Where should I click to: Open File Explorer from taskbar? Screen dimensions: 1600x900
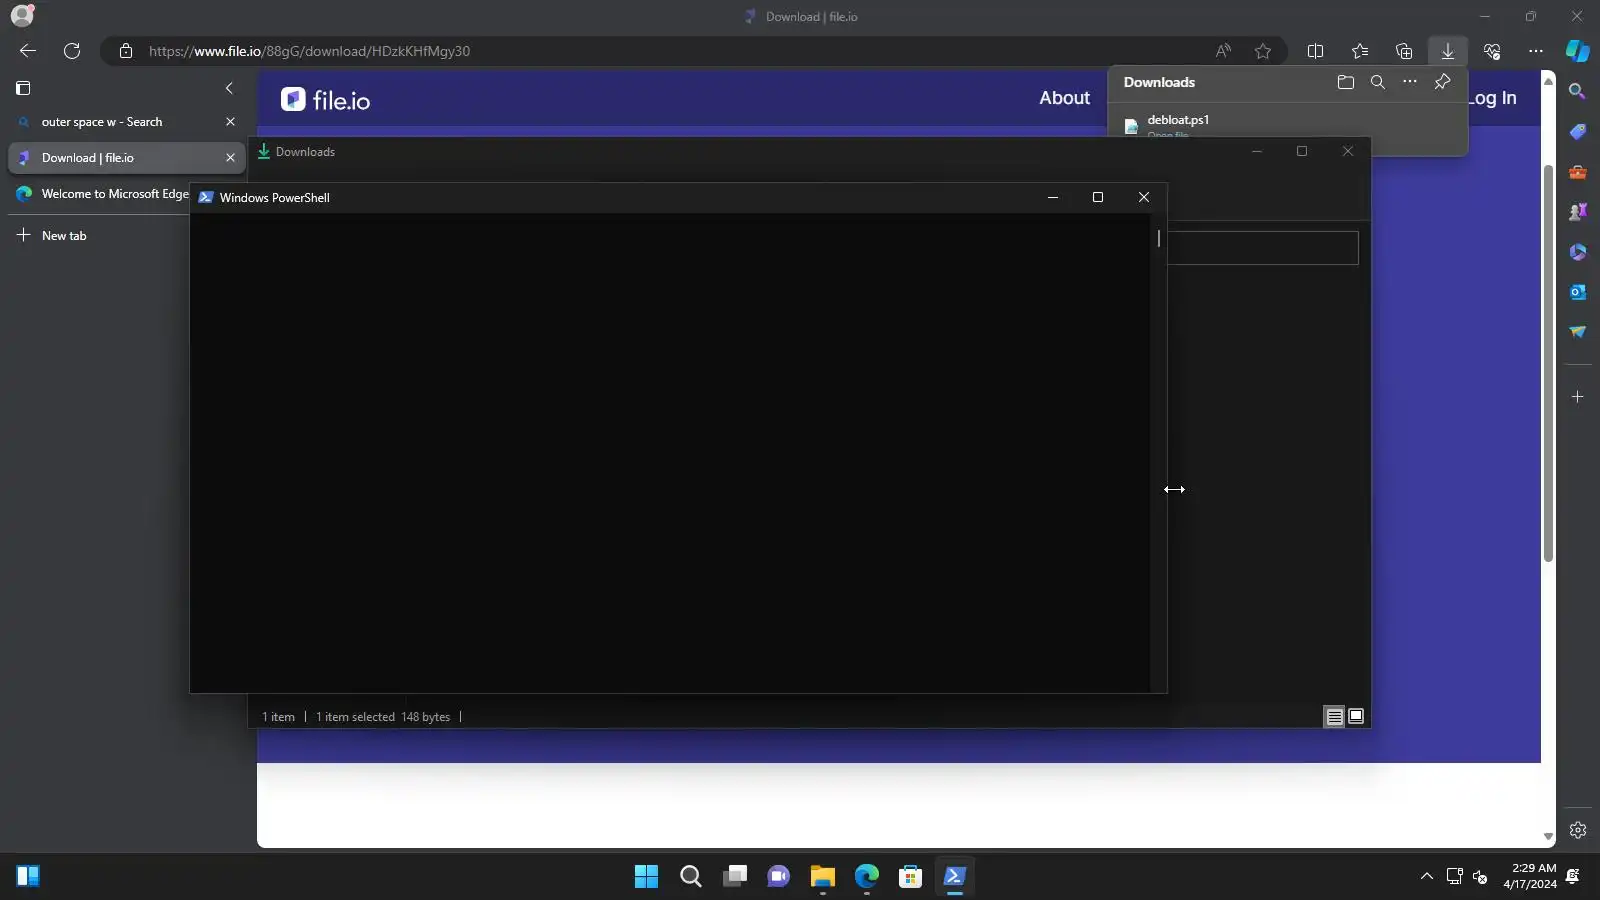pyautogui.click(x=823, y=877)
